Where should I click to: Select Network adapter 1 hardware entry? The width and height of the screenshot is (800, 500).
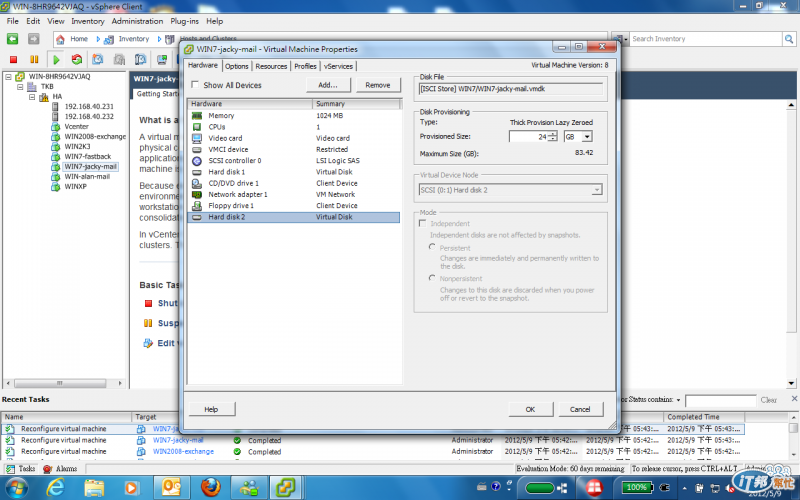(x=294, y=194)
